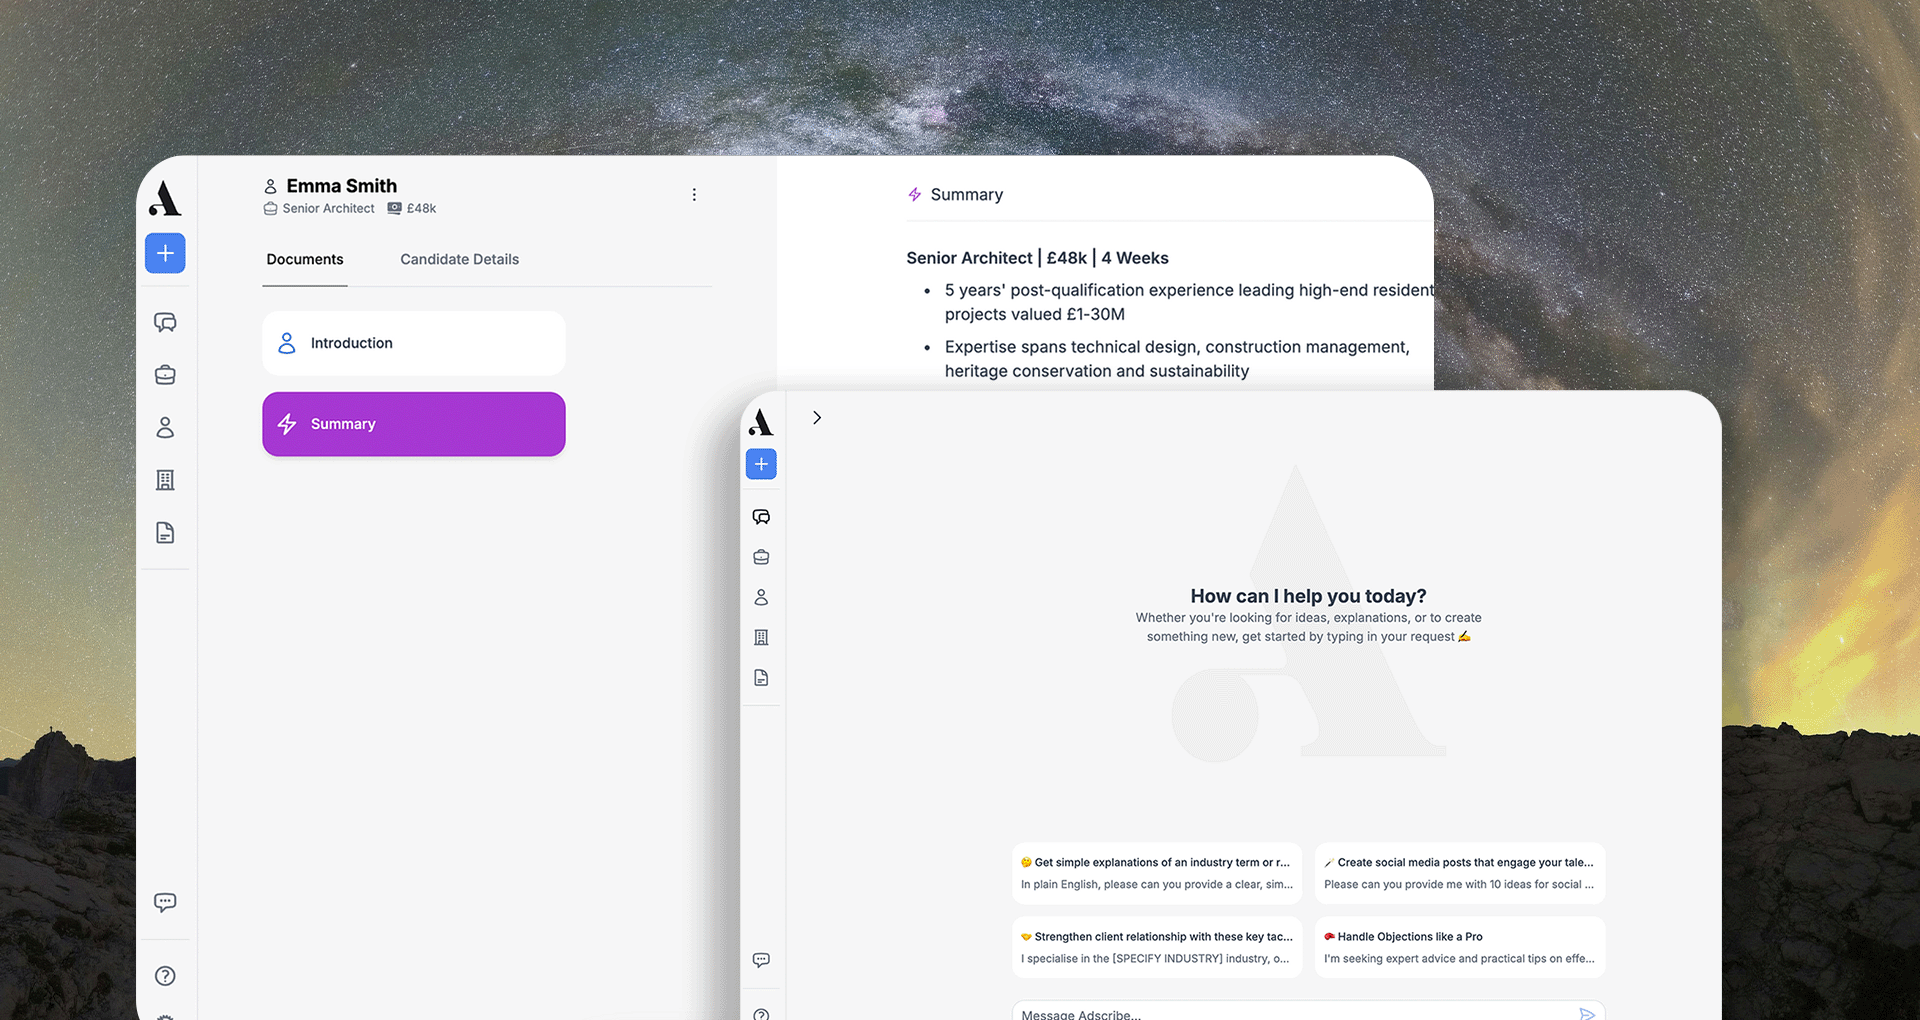
Task: Select the purple Summary document card
Action: coord(414,424)
